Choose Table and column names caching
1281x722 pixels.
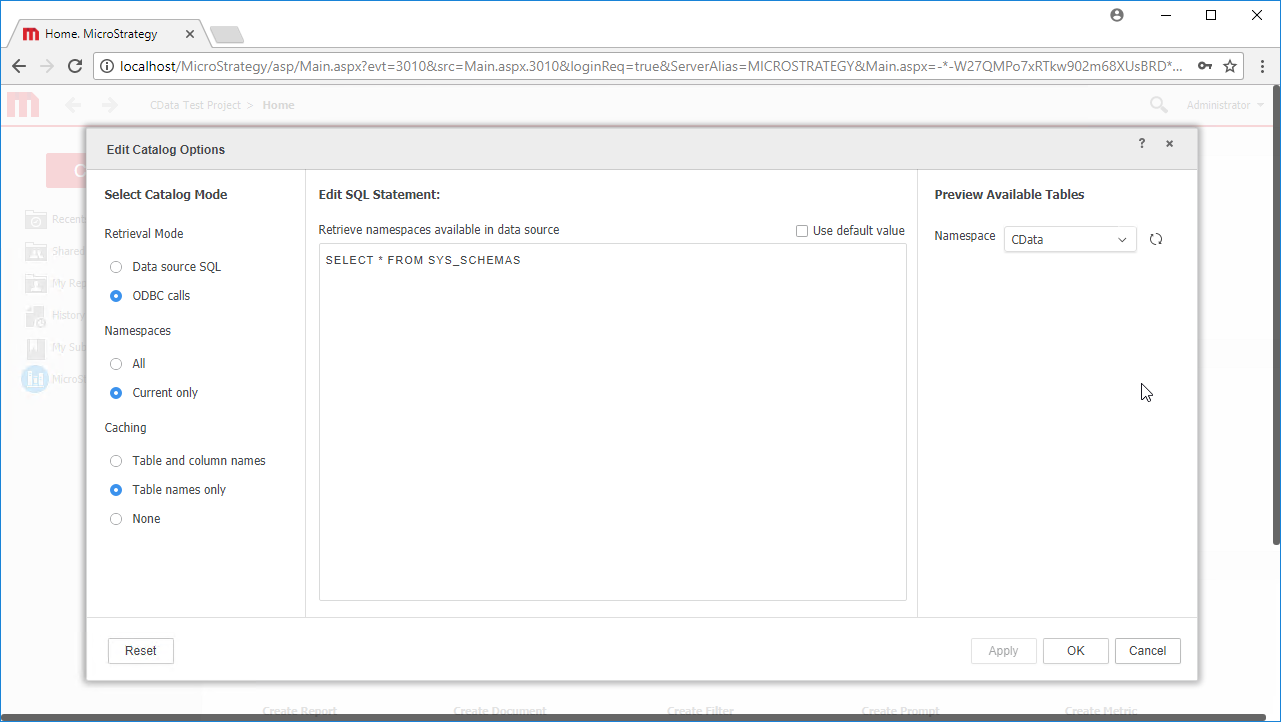tap(115, 460)
